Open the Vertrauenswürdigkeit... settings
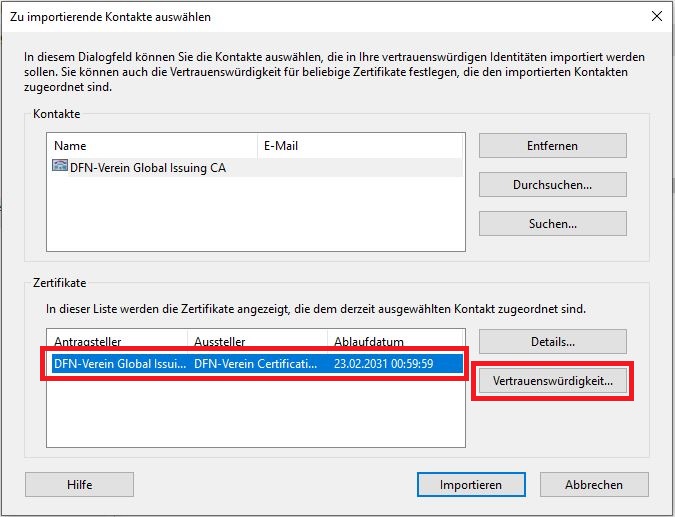675x517 pixels. (552, 381)
